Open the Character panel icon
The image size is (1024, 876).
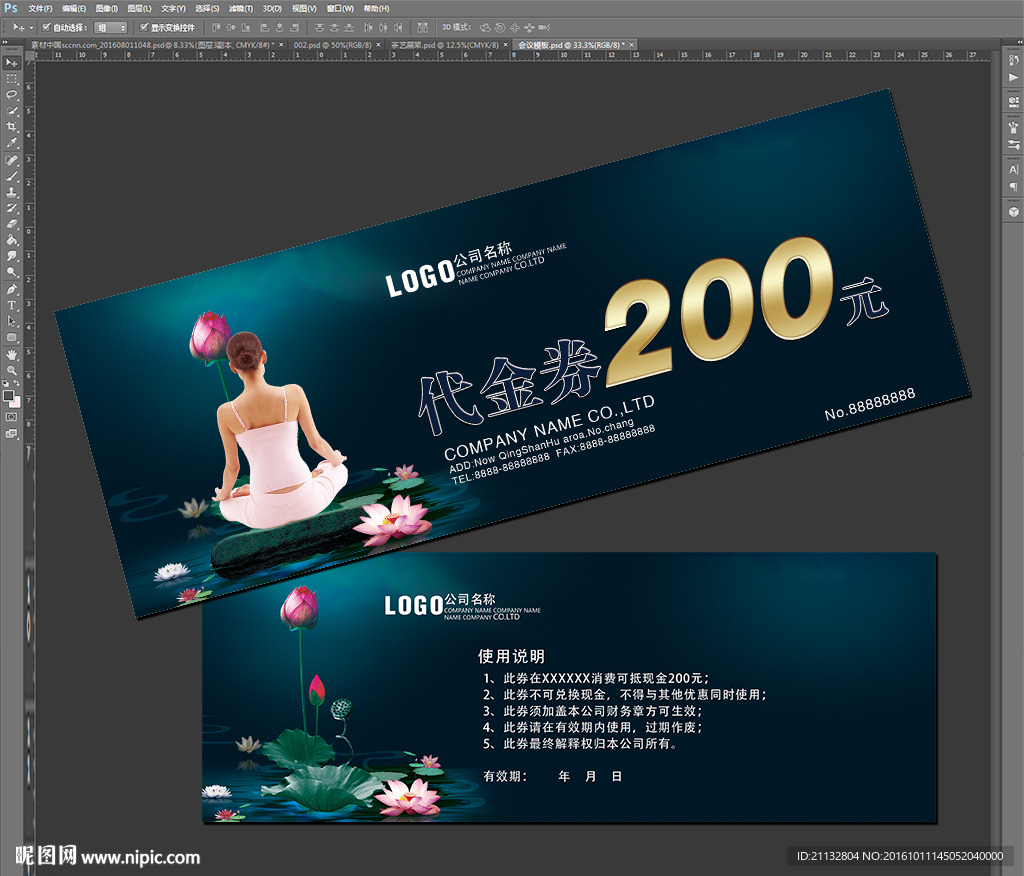[x=1013, y=169]
